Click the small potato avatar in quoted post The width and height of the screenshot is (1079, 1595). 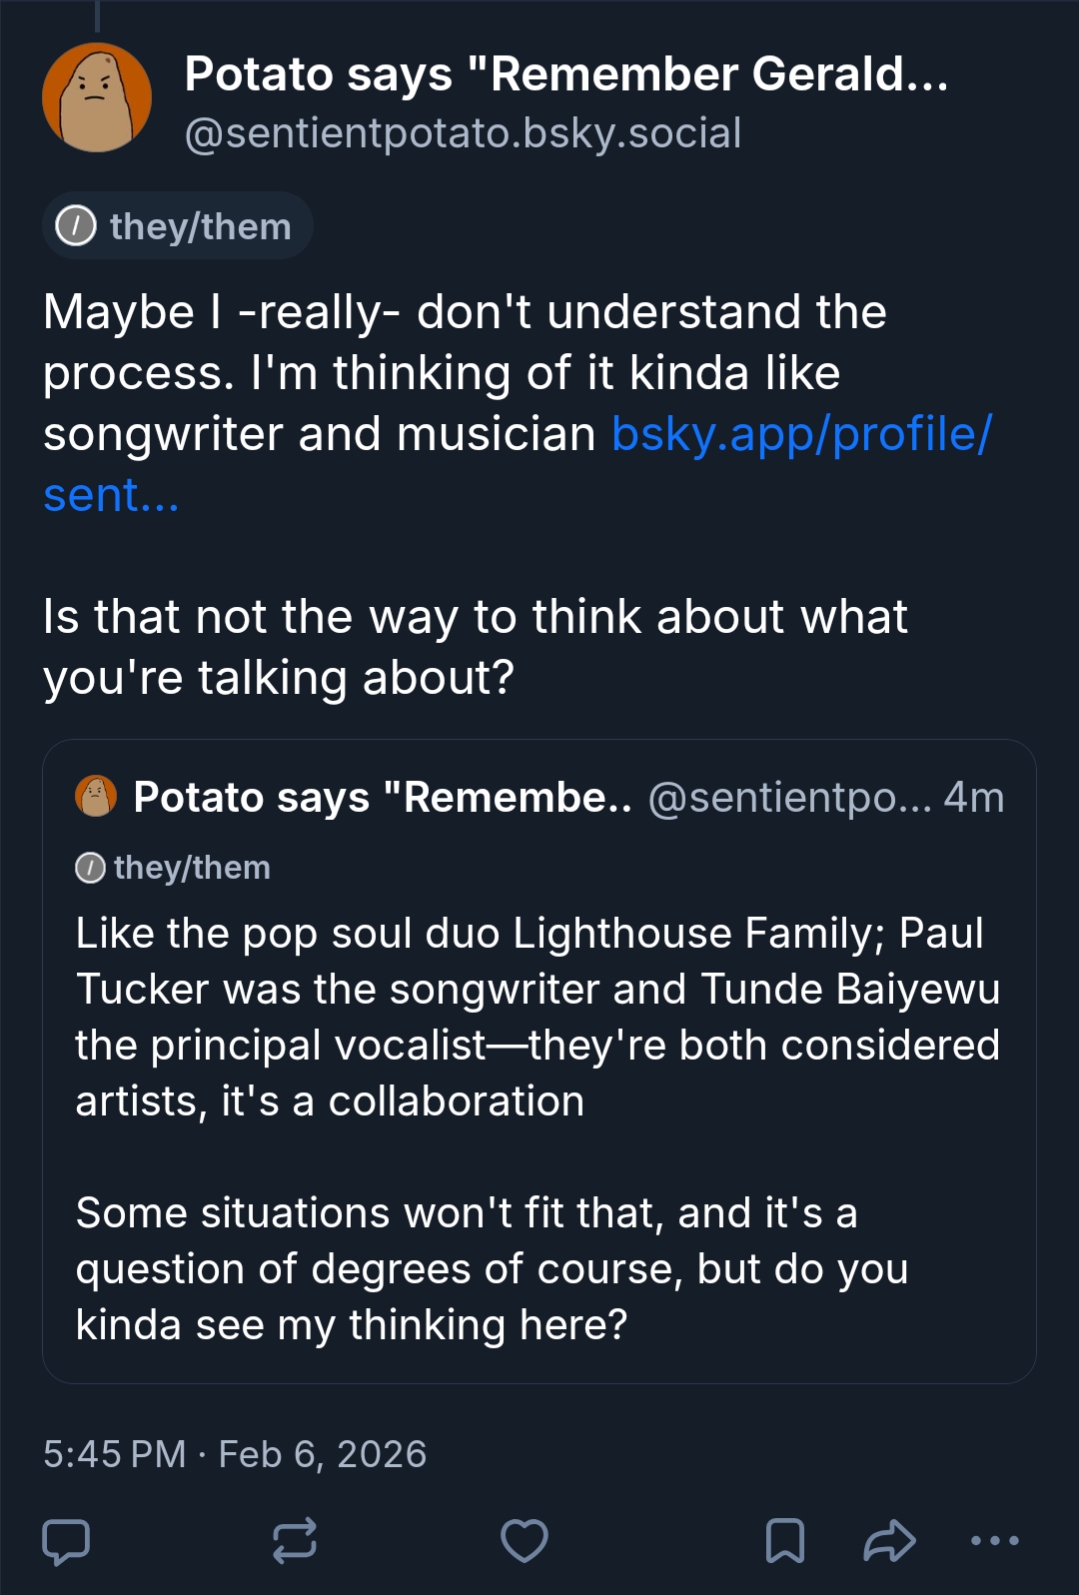tap(96, 797)
